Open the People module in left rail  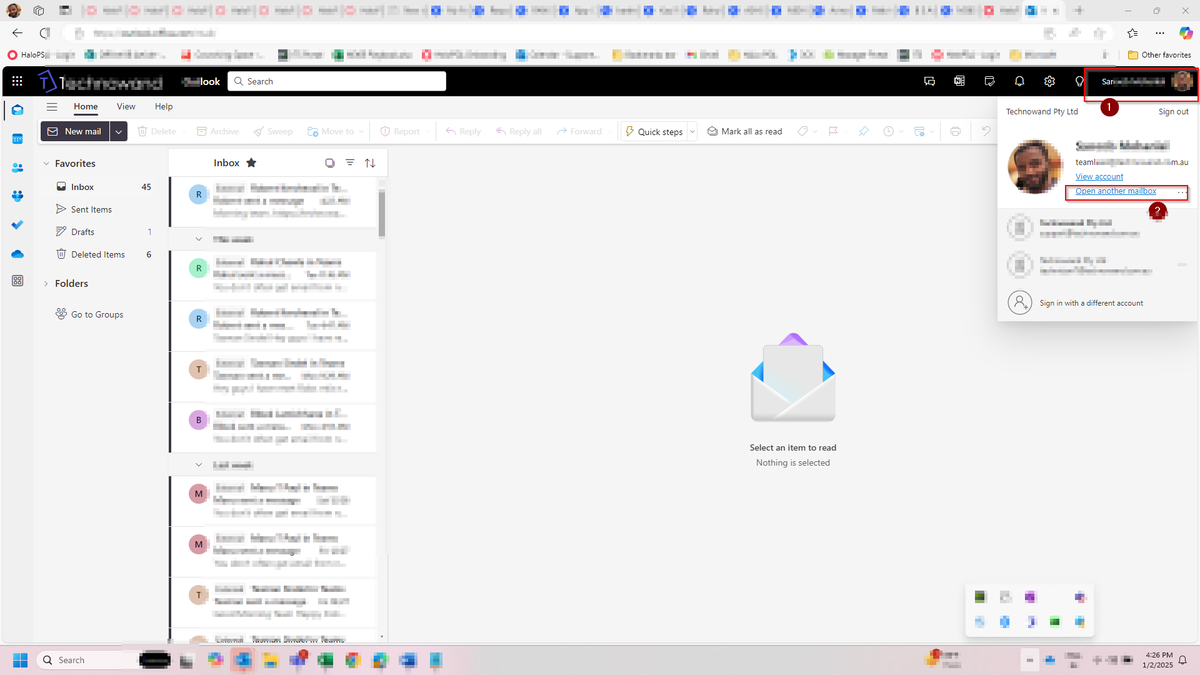[x=17, y=168]
